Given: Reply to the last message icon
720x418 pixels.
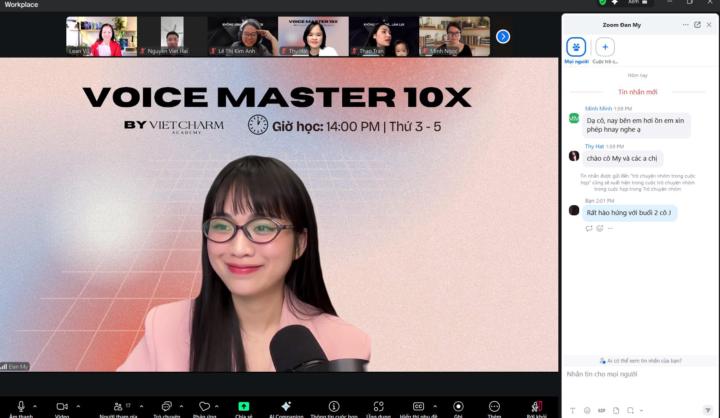Looking at the screenshot, I should (x=589, y=228).
